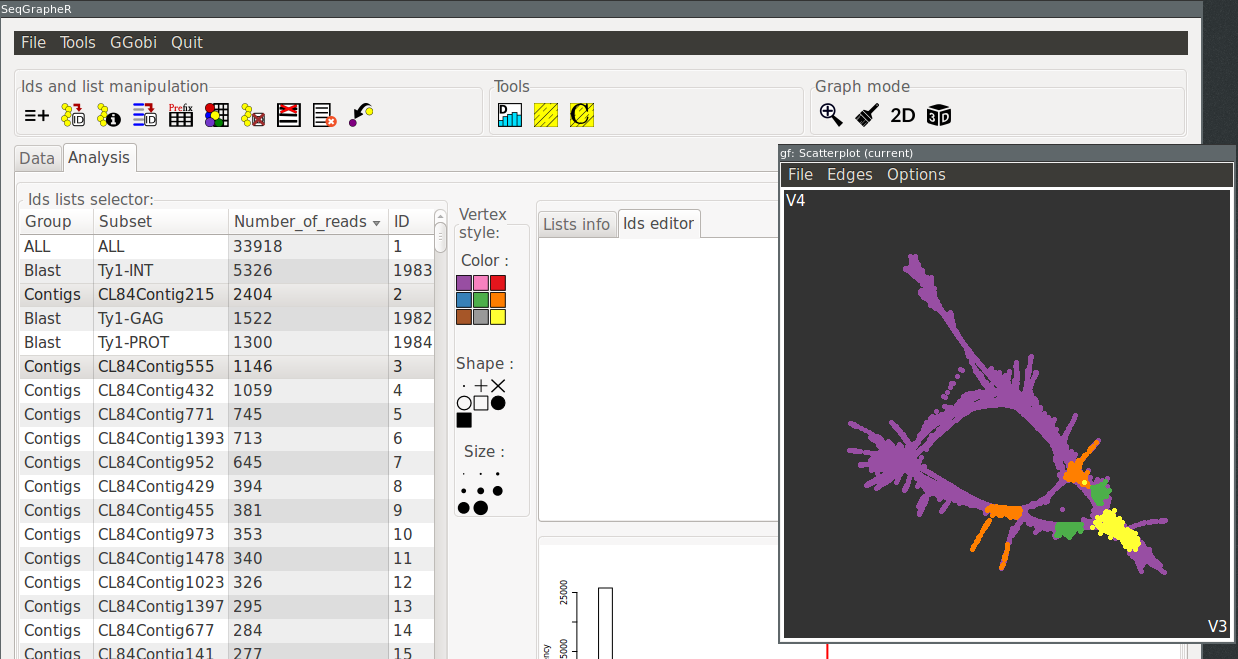Click the Prefix table icon
1238x659 pixels.
pos(180,116)
